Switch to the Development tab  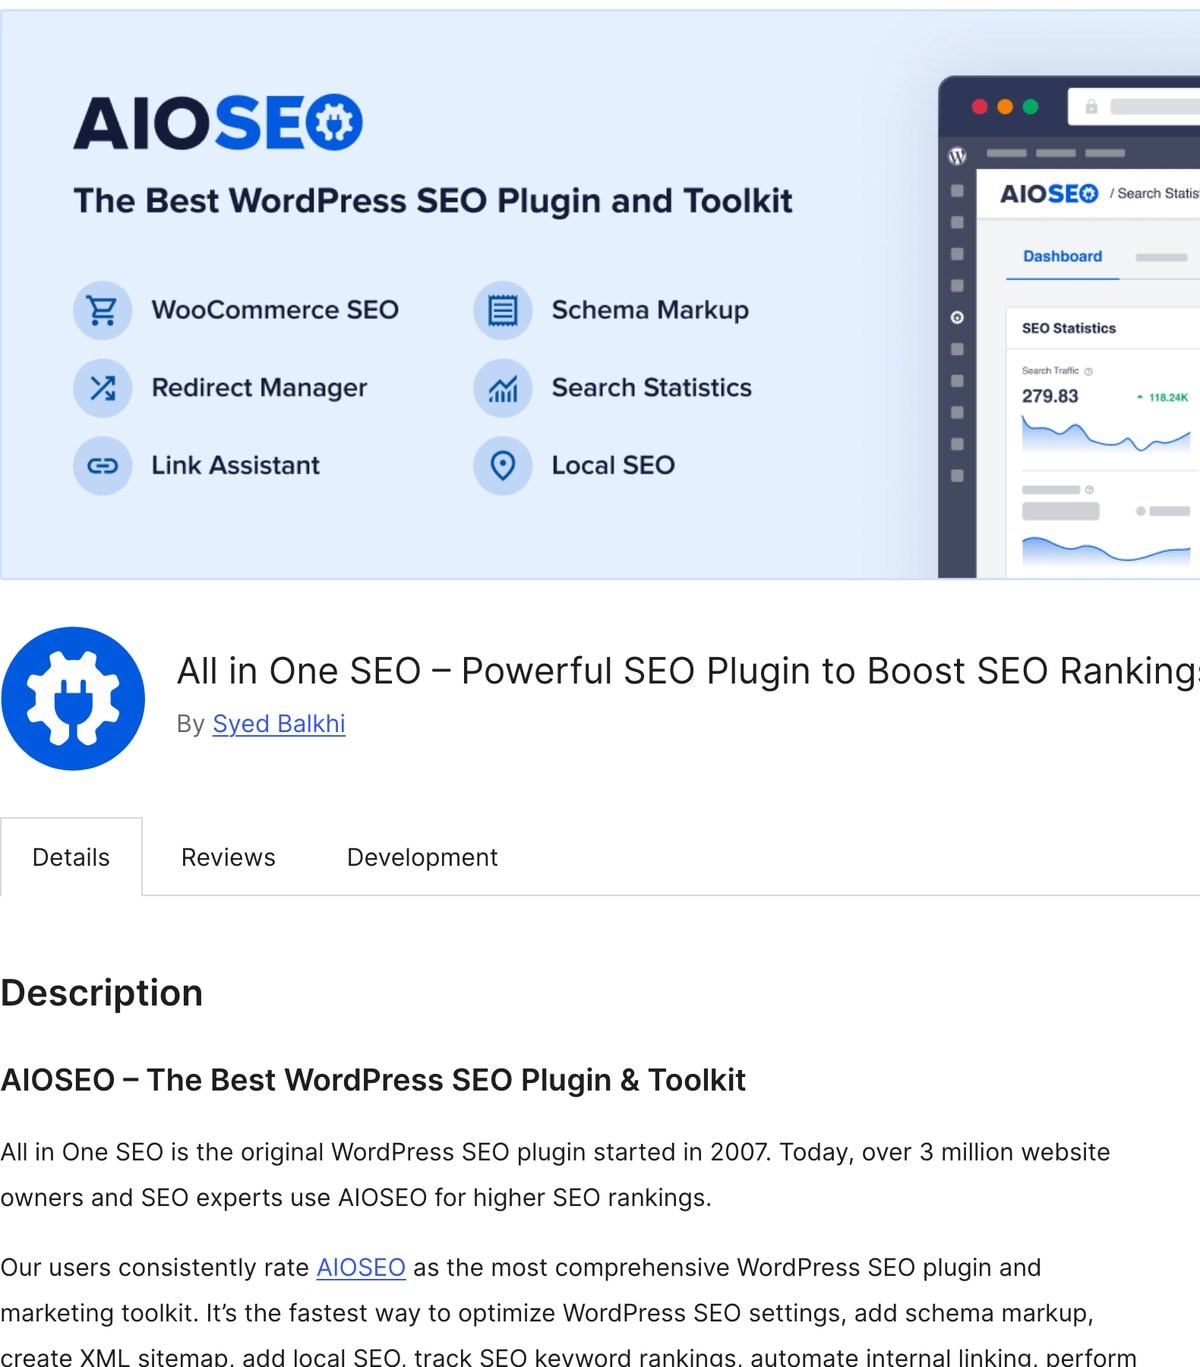[422, 857]
